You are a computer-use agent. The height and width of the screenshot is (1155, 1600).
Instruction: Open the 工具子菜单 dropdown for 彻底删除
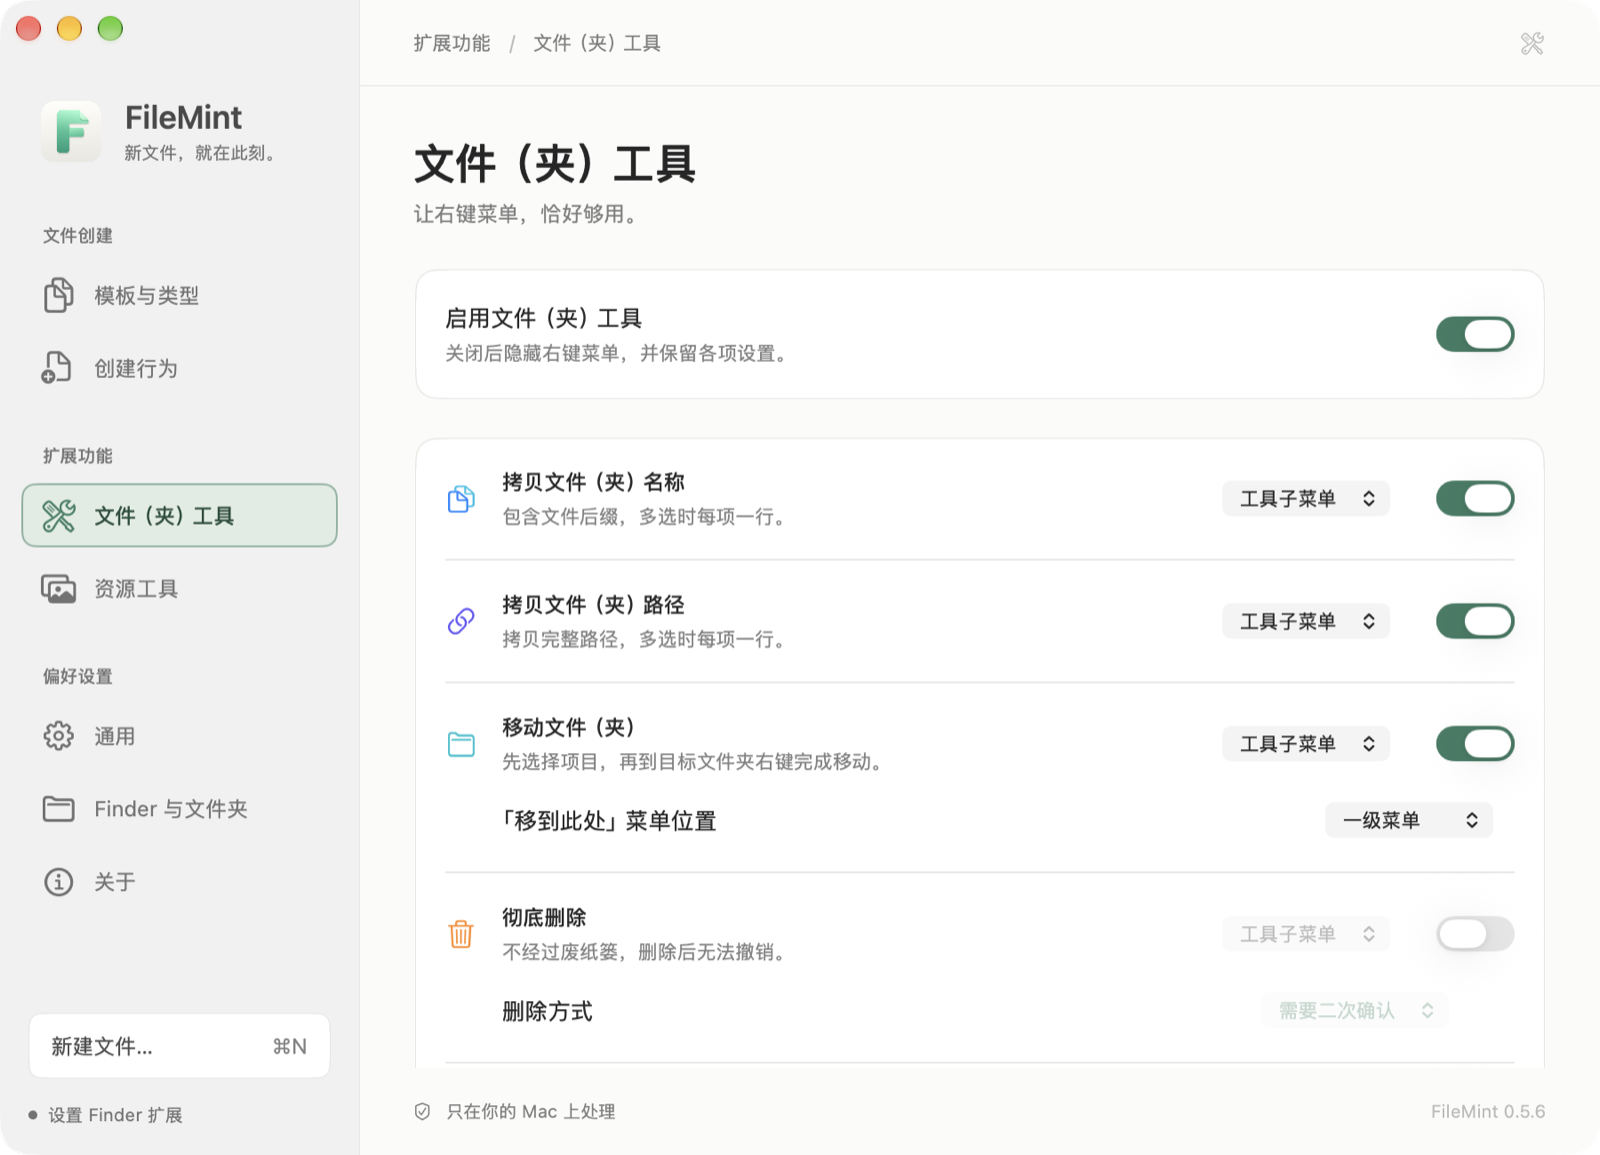1306,934
